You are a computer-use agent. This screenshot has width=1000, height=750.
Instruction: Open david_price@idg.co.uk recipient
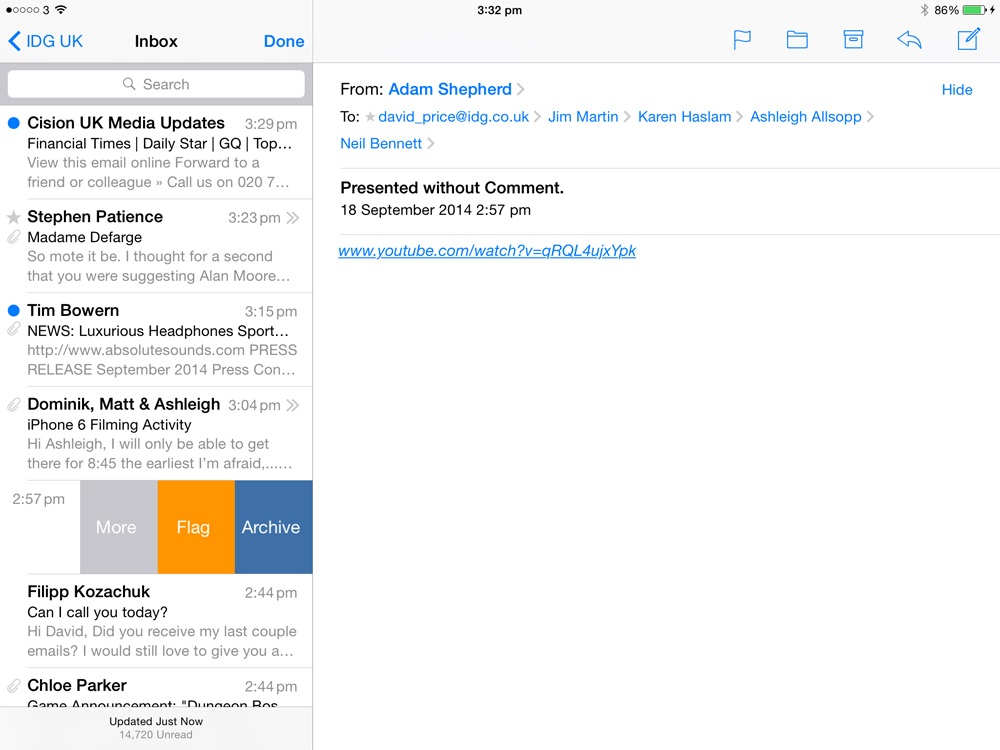coord(453,117)
